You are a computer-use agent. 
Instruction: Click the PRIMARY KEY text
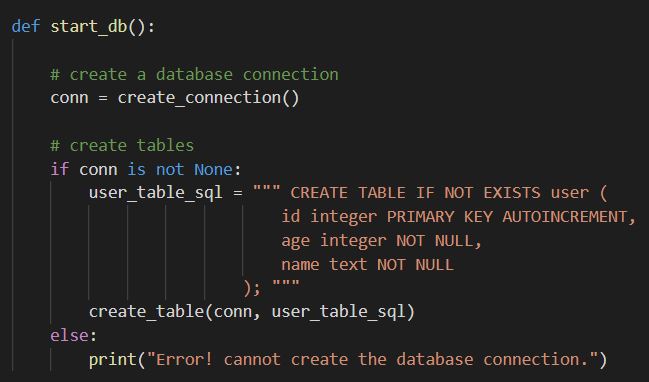(x=440, y=217)
